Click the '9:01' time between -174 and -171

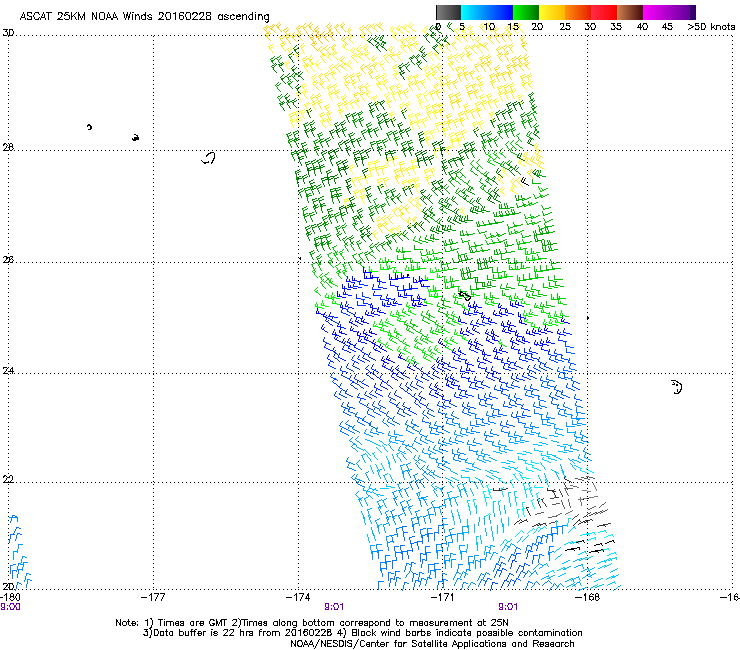point(334,607)
